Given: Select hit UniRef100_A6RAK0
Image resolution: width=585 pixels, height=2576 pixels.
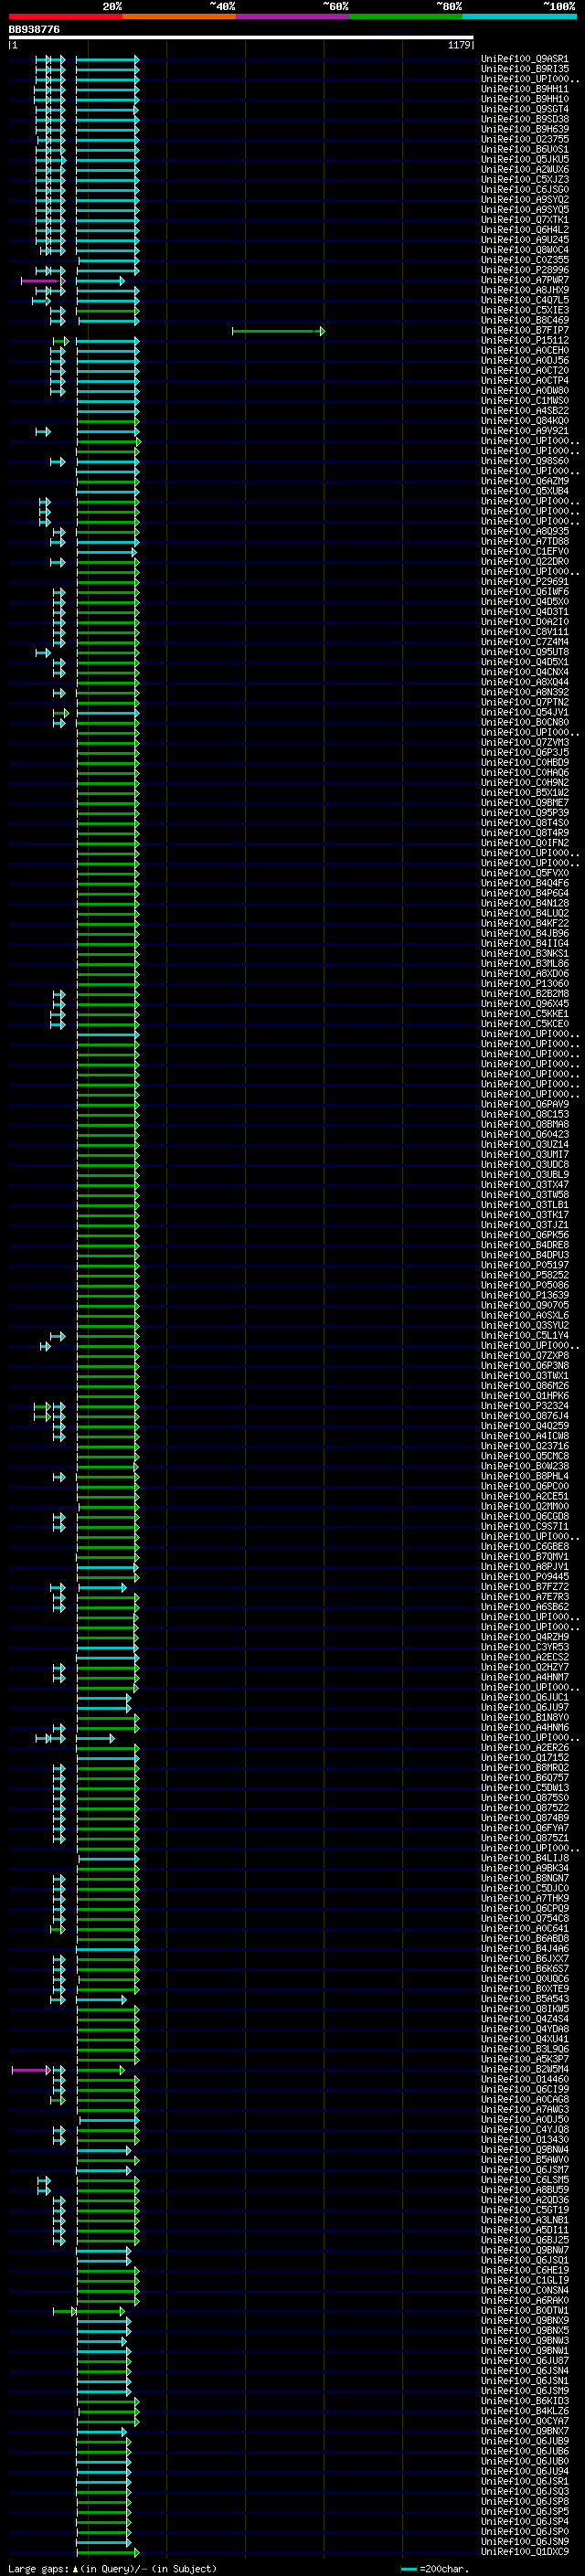Looking at the screenshot, I should (525, 2301).
